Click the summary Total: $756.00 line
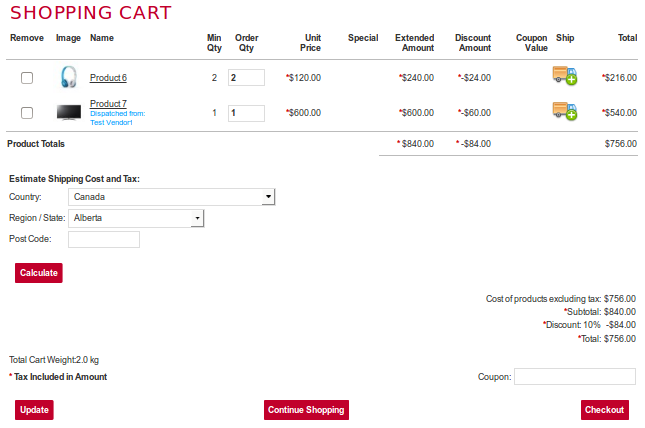The width and height of the screenshot is (645, 428). 607,339
